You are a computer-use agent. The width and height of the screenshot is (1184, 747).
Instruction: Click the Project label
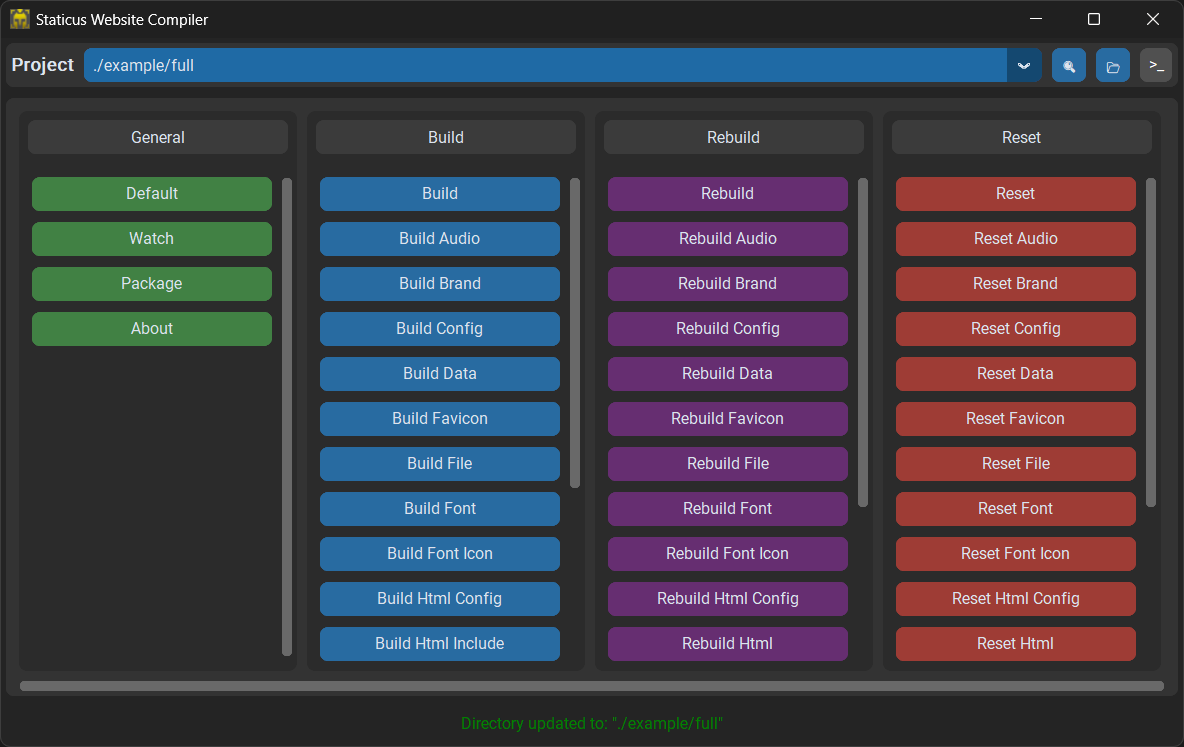pyautogui.click(x=42, y=65)
